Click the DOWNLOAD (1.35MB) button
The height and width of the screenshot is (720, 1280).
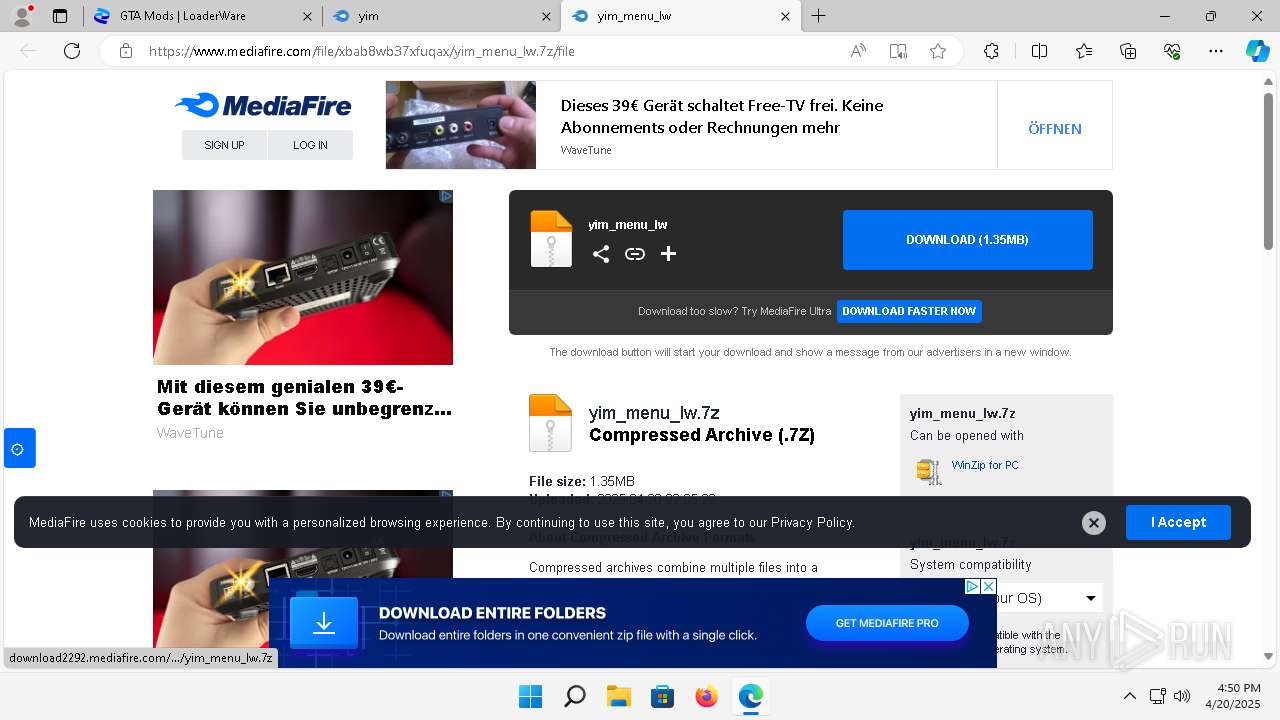click(967, 240)
